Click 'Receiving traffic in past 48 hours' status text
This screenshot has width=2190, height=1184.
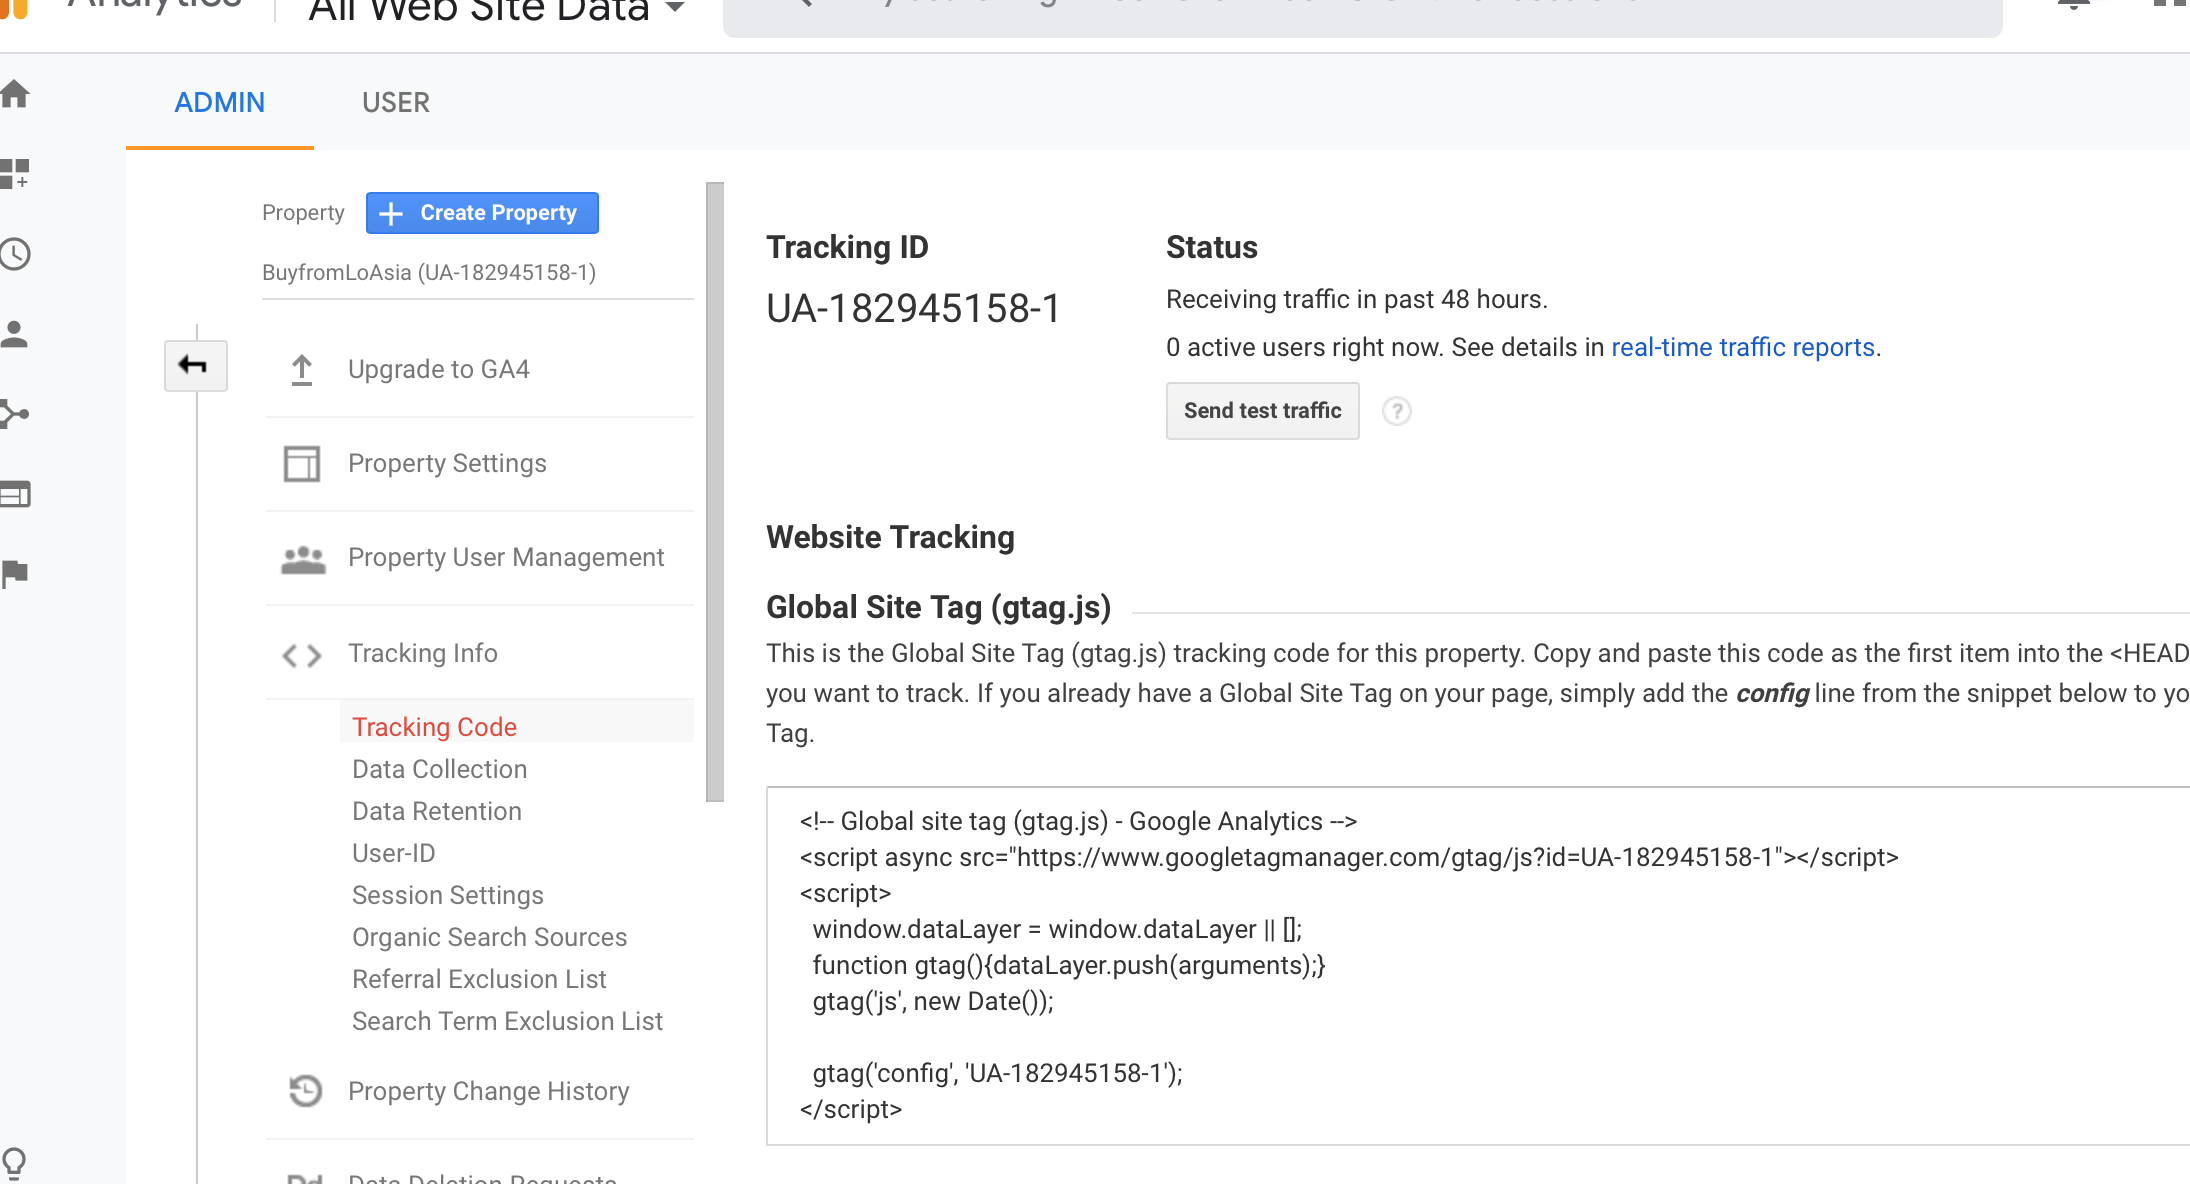click(1356, 299)
